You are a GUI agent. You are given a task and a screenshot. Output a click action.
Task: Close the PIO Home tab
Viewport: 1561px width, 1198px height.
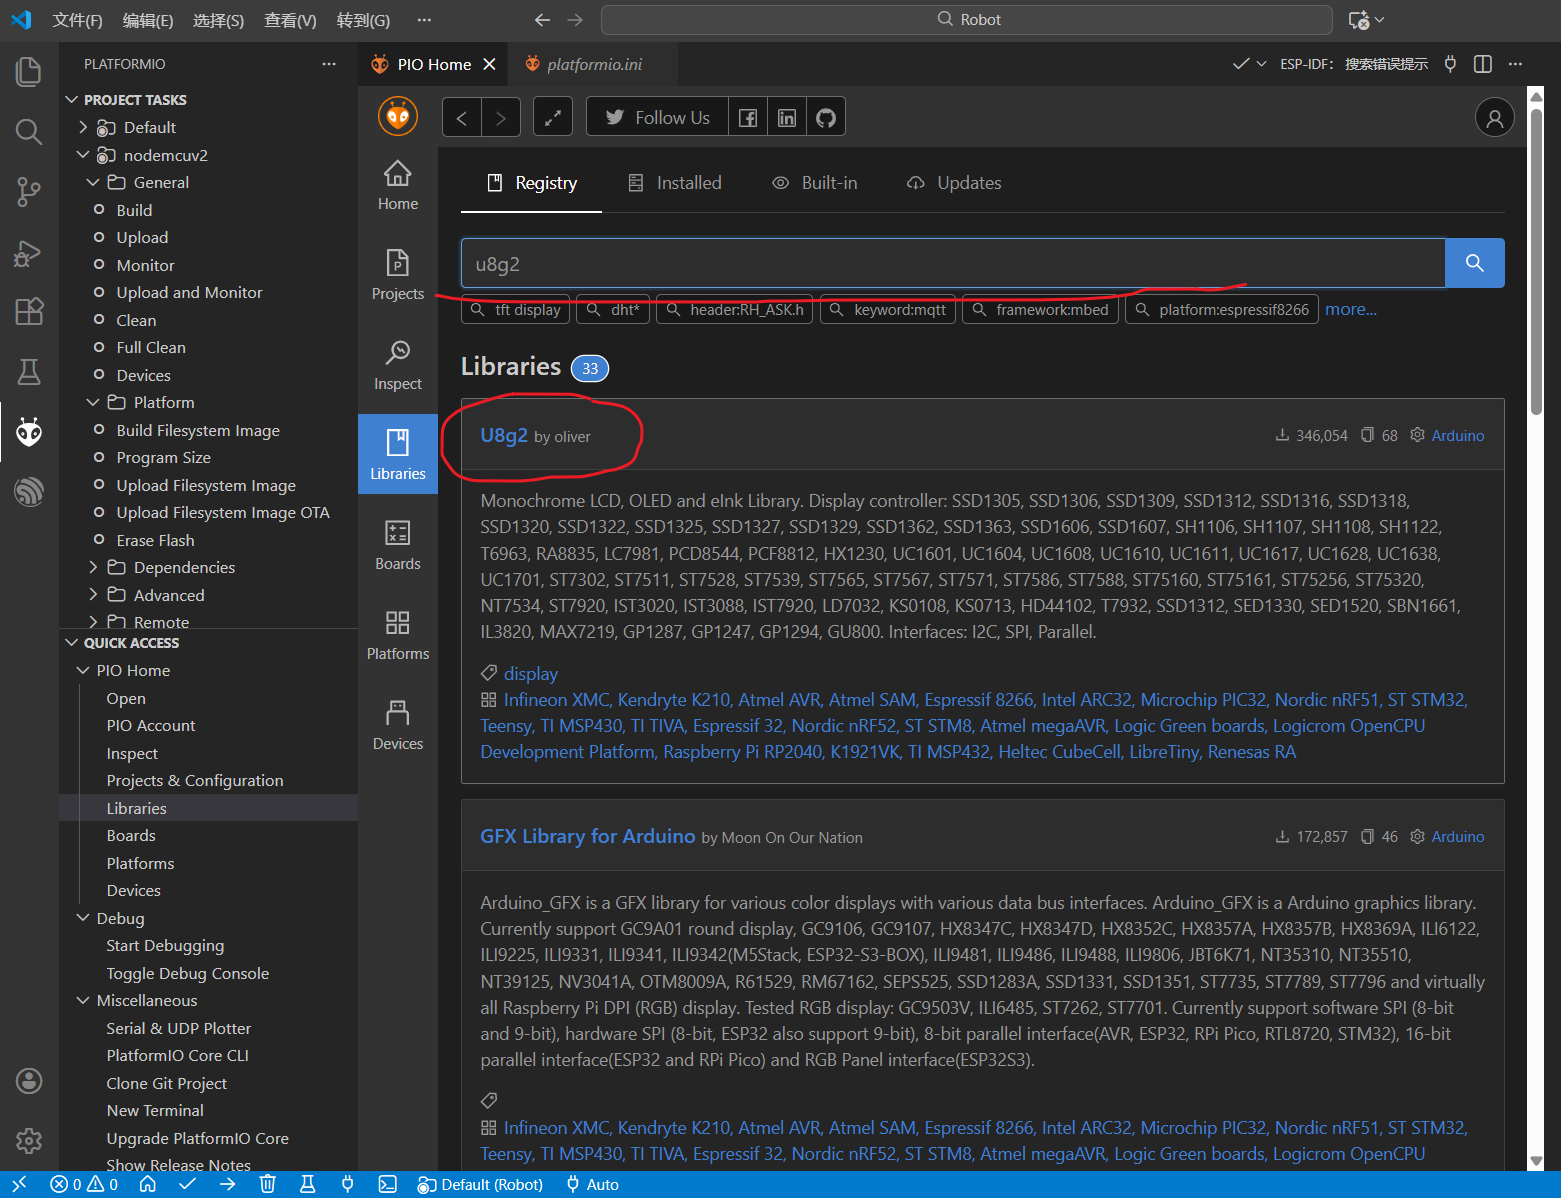pos(489,64)
